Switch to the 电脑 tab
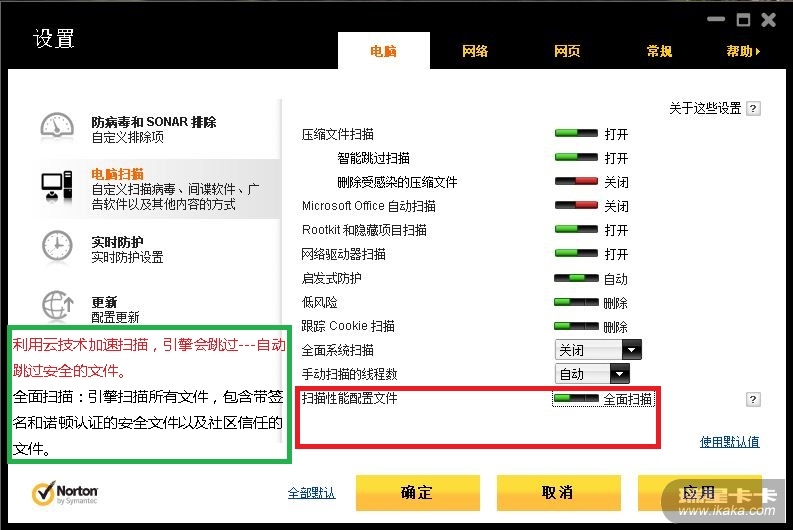 pos(384,51)
